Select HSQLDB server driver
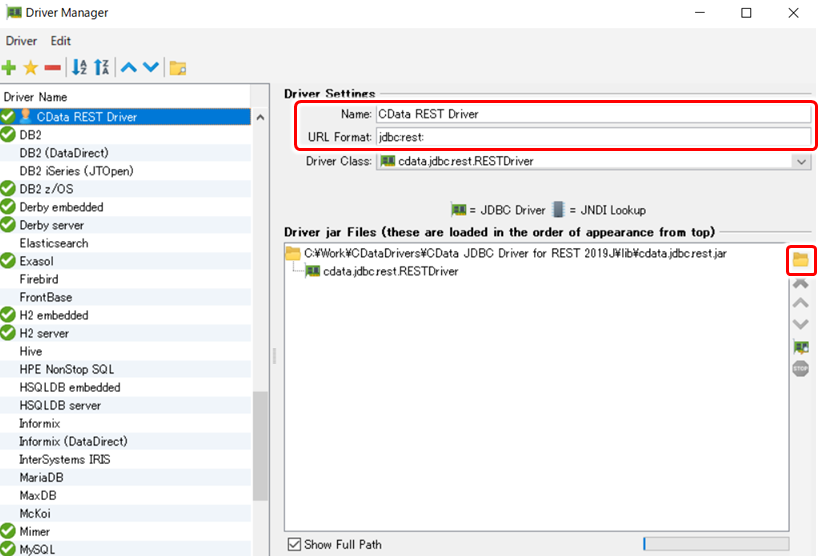 [125, 405]
